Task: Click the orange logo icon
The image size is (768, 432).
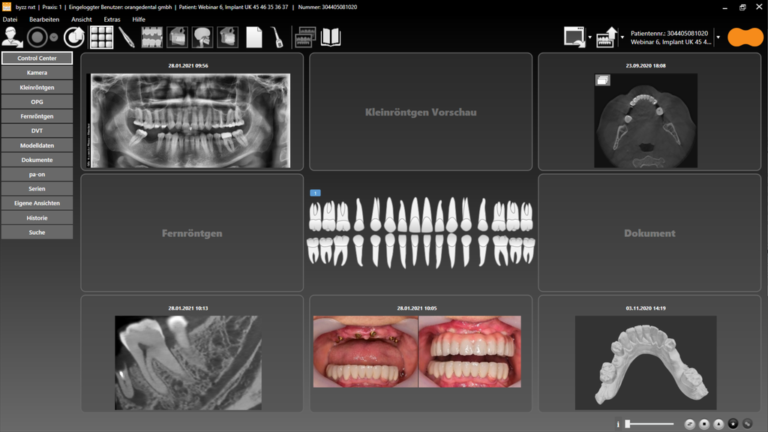Action: pos(745,37)
